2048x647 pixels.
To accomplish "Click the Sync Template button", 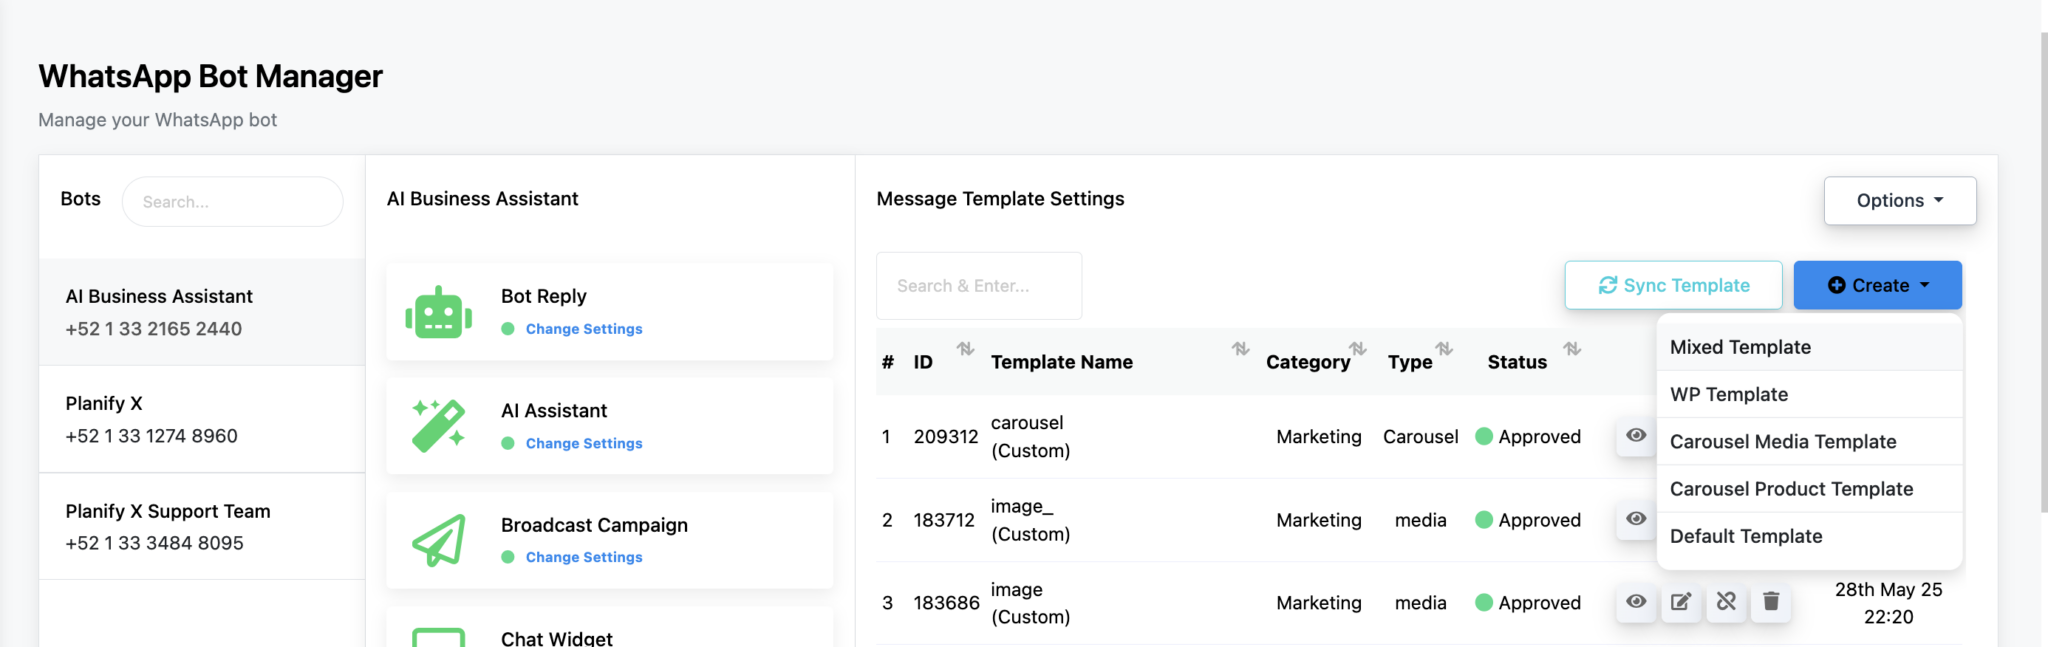I will click(1674, 286).
